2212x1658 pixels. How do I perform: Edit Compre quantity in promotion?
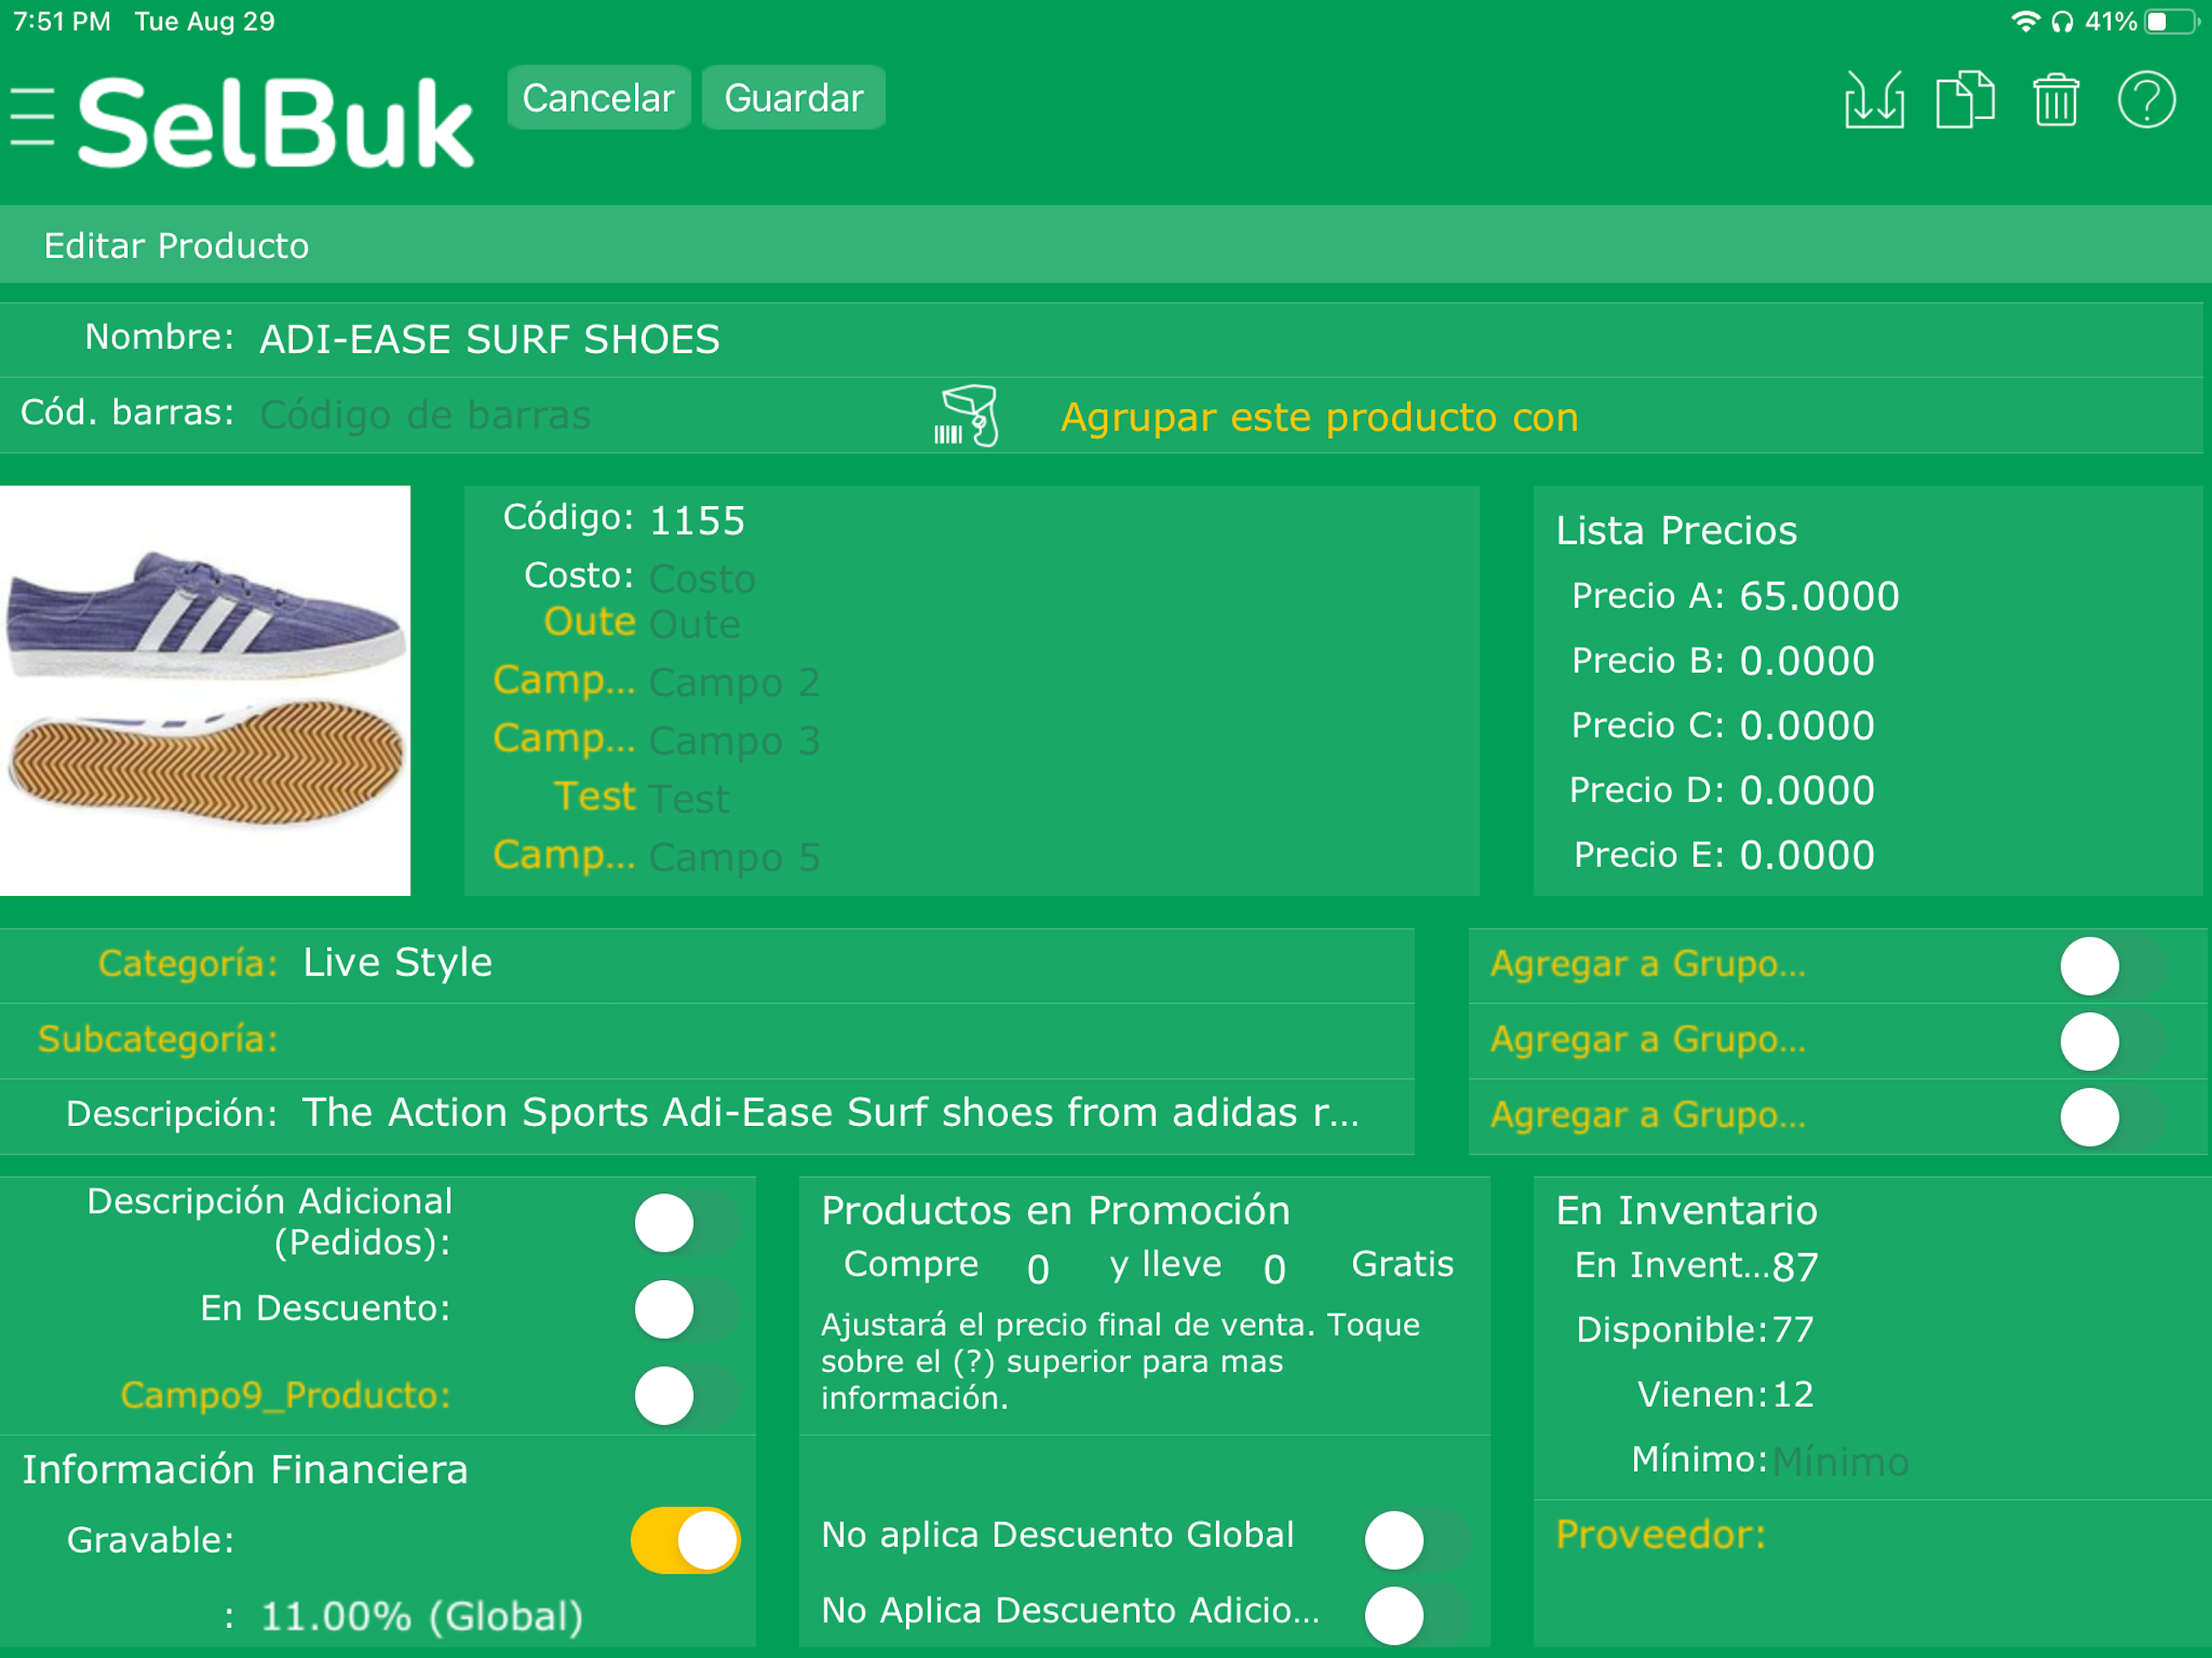click(x=1039, y=1269)
